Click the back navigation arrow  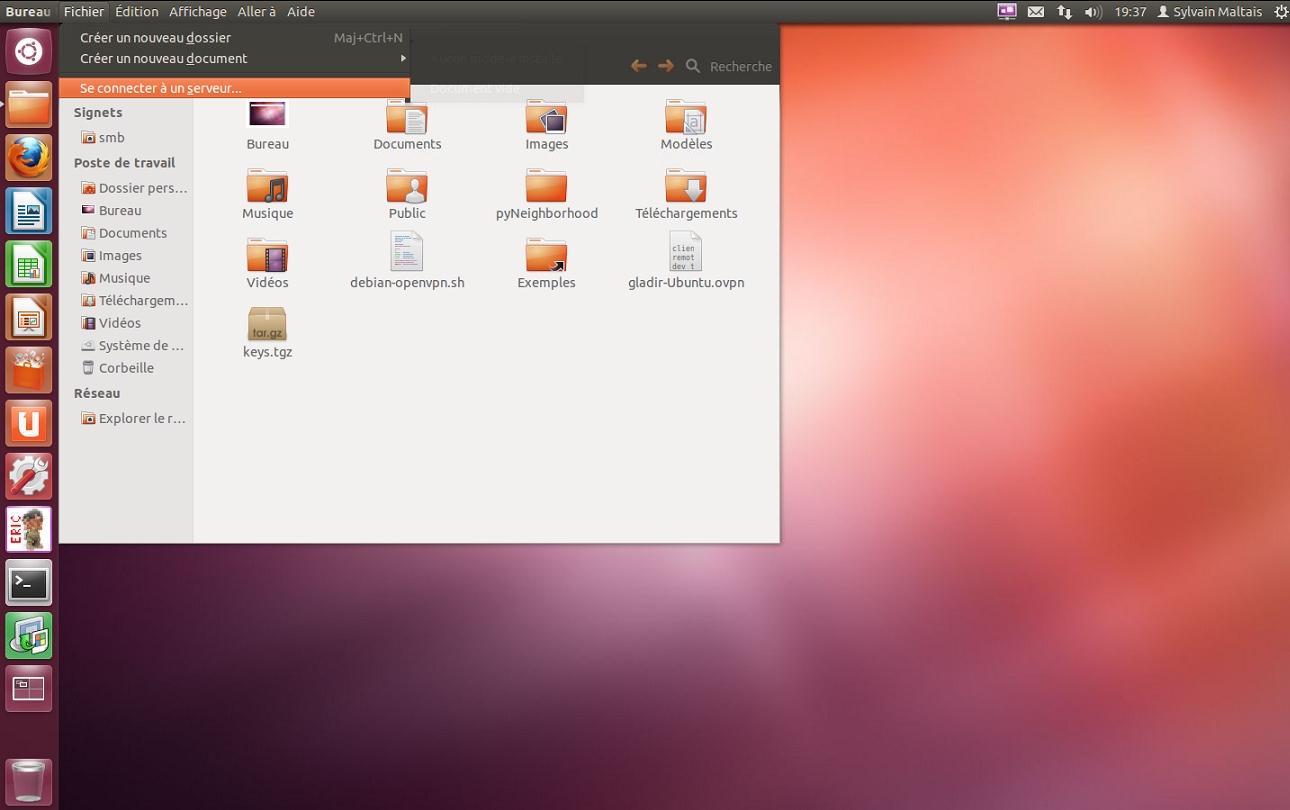[638, 66]
